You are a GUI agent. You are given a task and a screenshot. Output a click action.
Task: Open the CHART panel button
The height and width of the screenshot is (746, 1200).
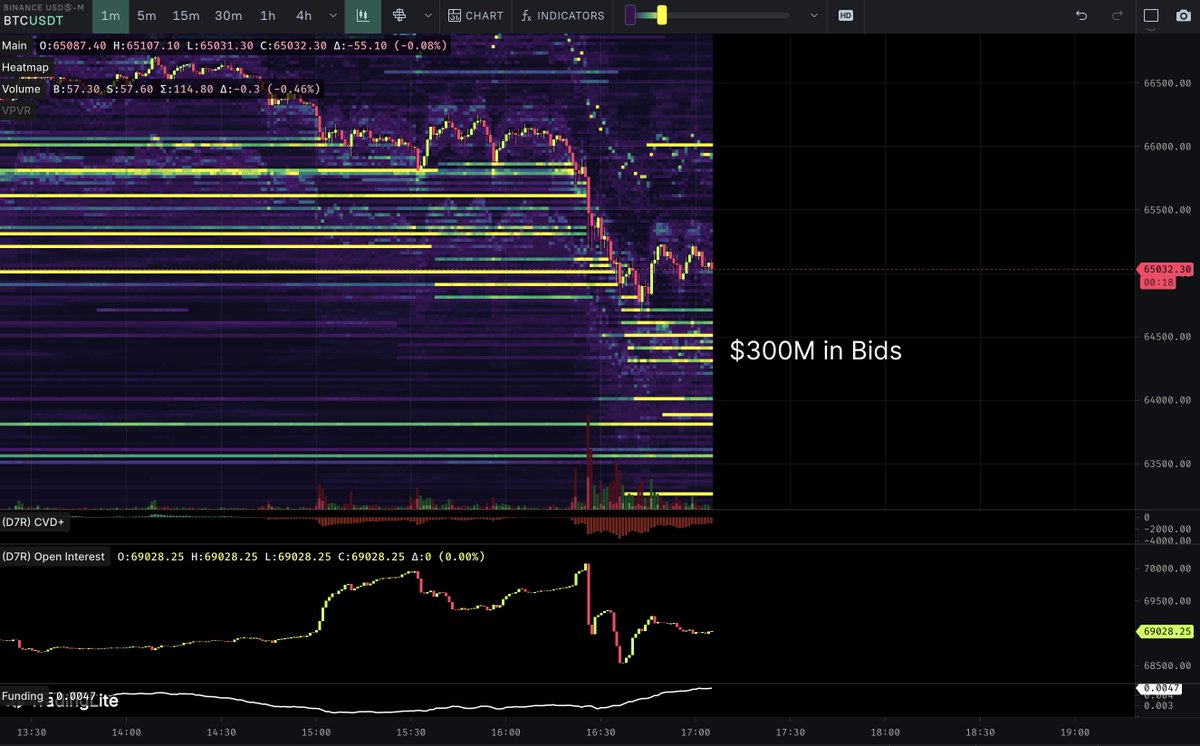coord(476,16)
